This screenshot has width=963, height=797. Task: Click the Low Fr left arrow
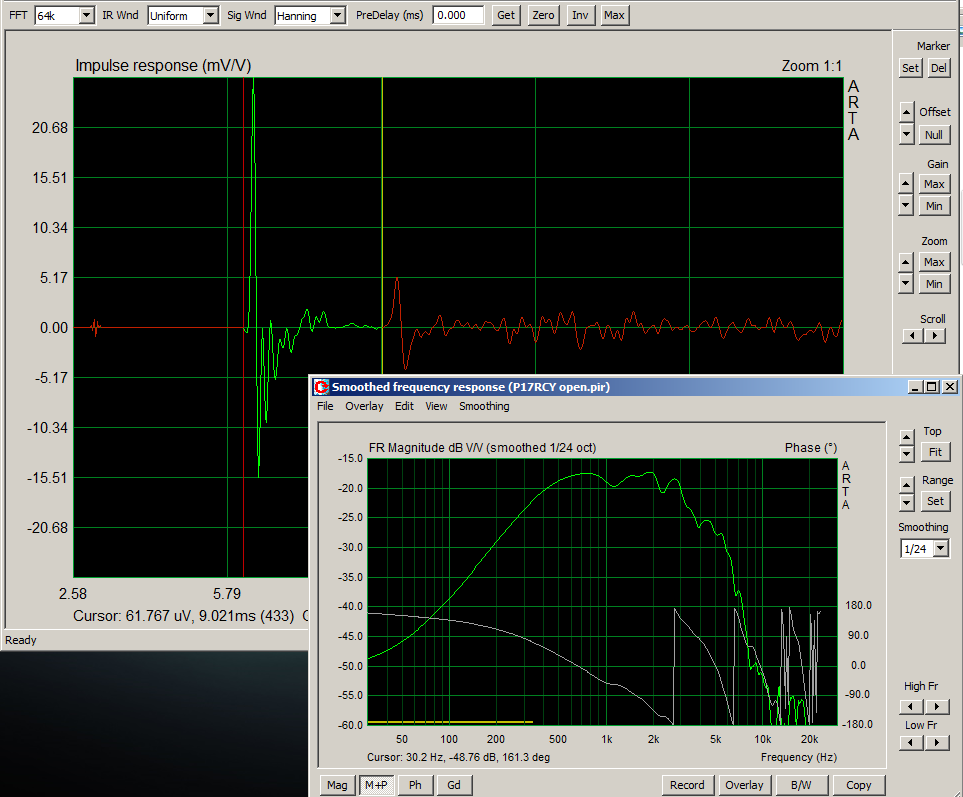click(x=911, y=743)
